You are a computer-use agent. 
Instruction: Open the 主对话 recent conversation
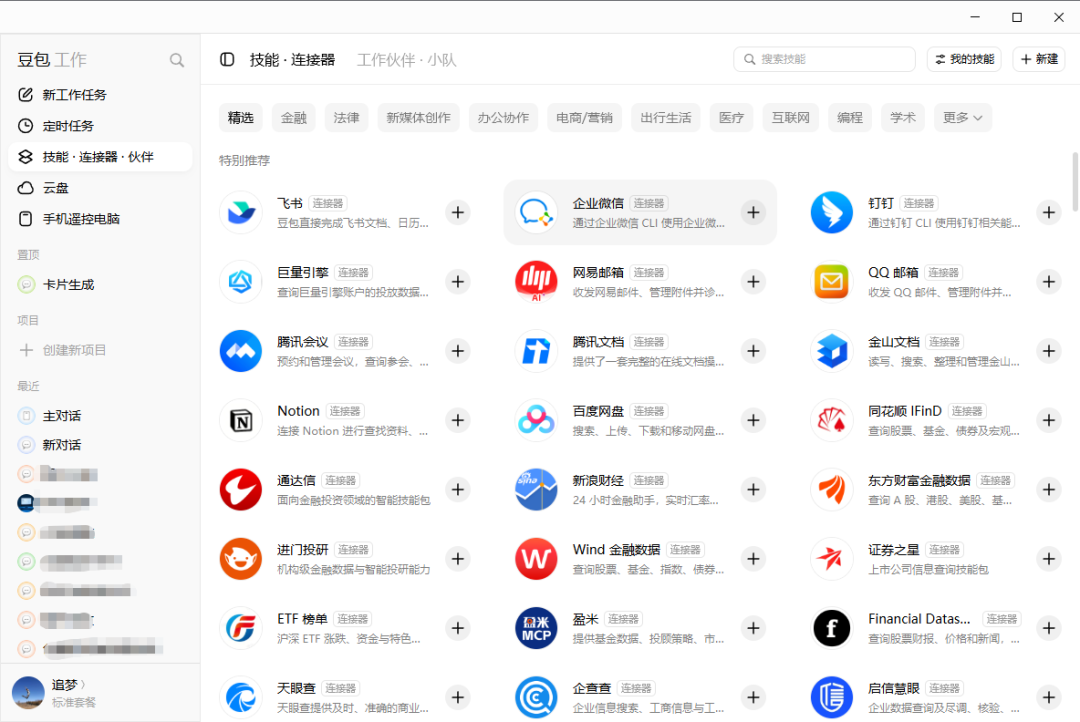pos(100,415)
